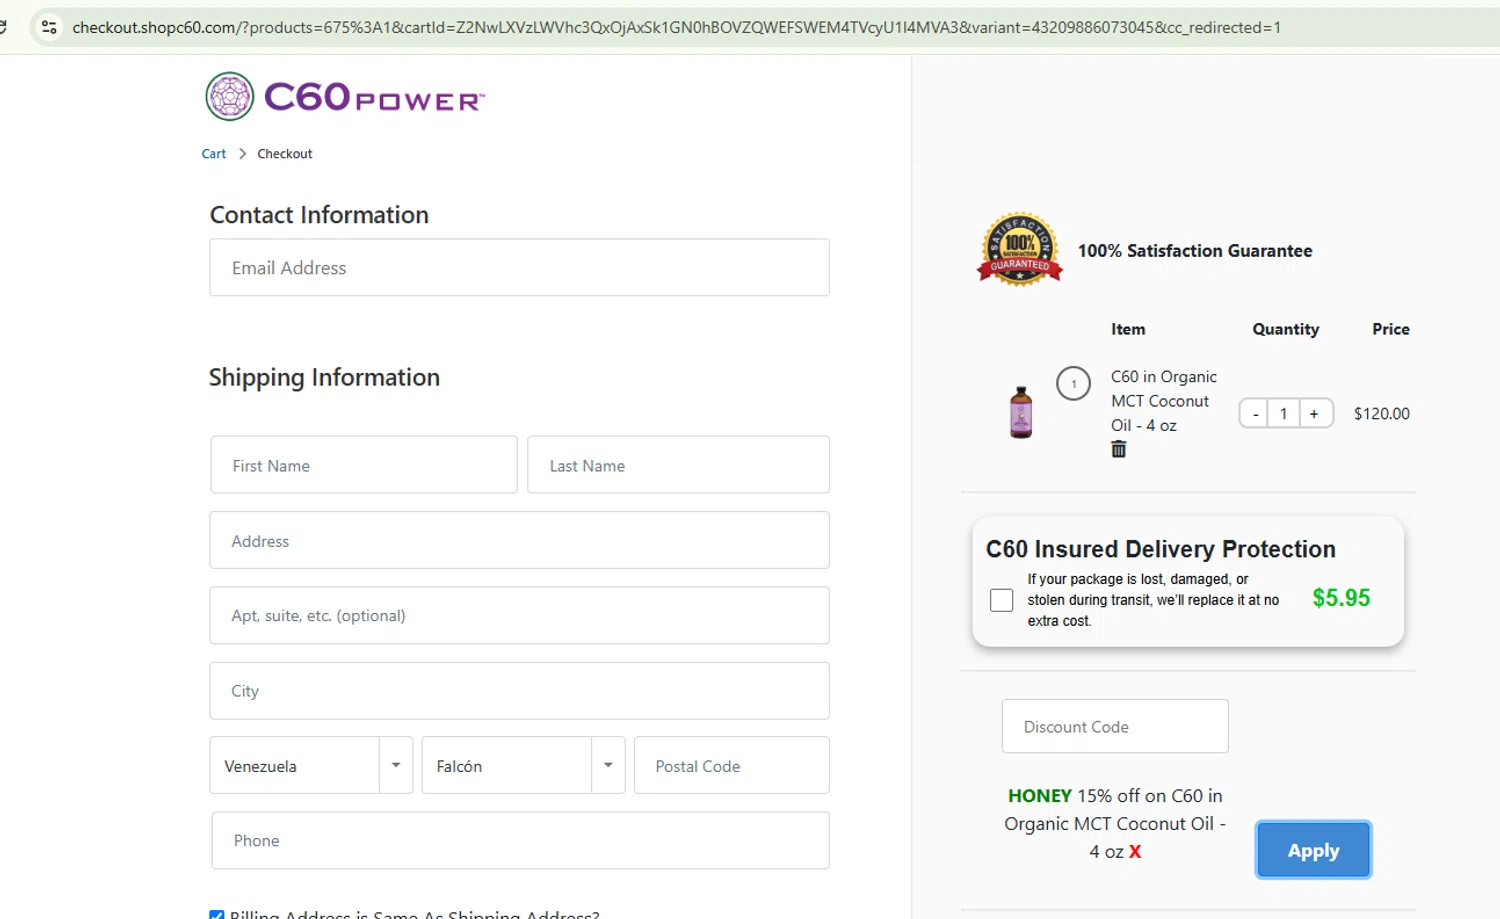Screen dimensions: 1500x919
Task: Focus the First Name field
Action: tap(364, 465)
